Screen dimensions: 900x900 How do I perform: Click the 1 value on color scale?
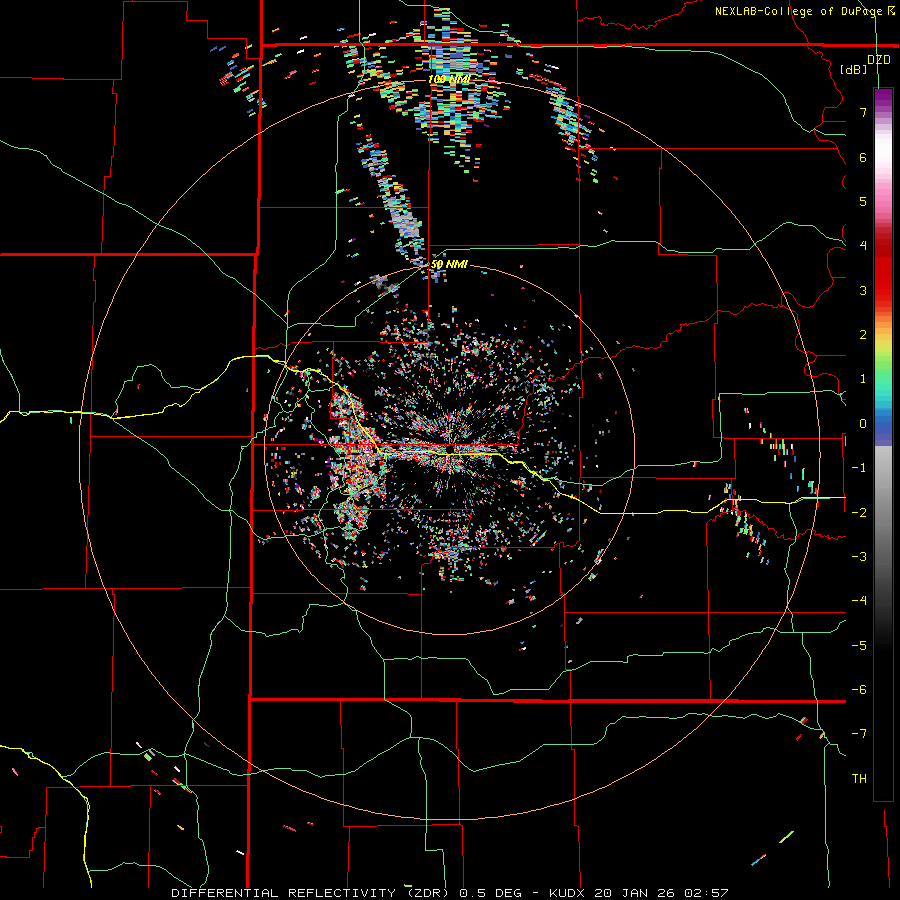pos(863,379)
